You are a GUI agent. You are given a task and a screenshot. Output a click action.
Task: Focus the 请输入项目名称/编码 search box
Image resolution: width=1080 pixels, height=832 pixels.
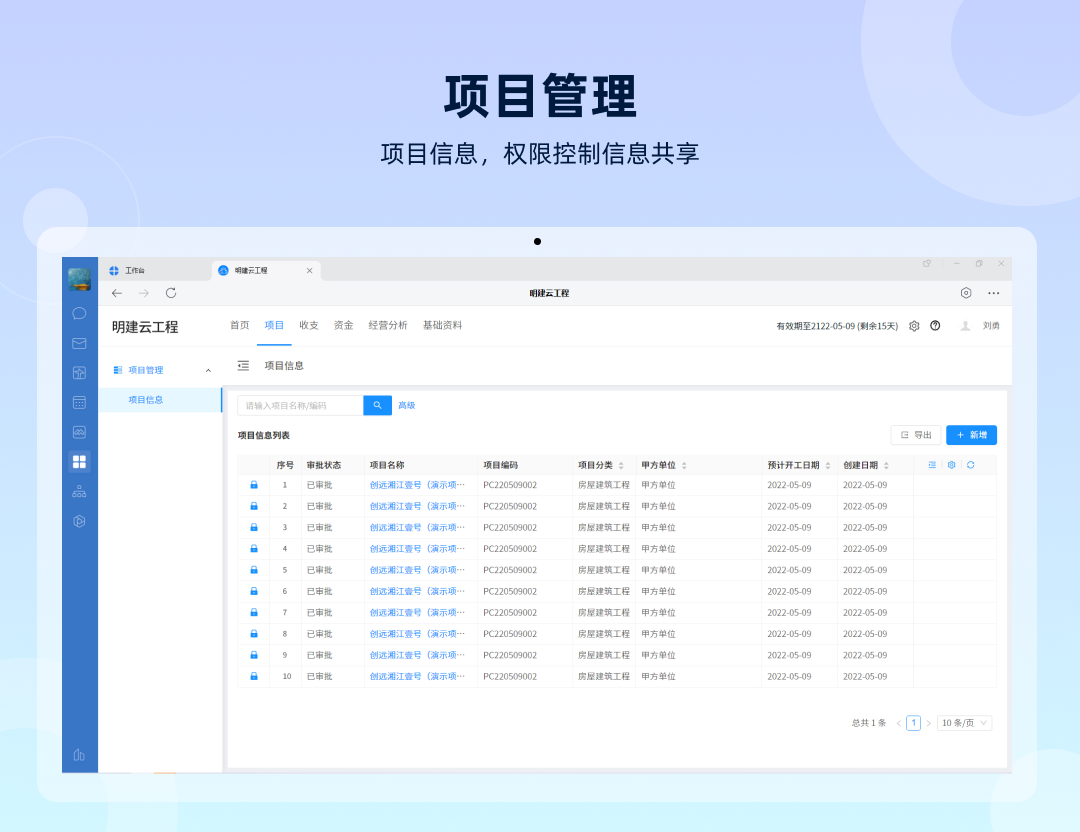300,406
